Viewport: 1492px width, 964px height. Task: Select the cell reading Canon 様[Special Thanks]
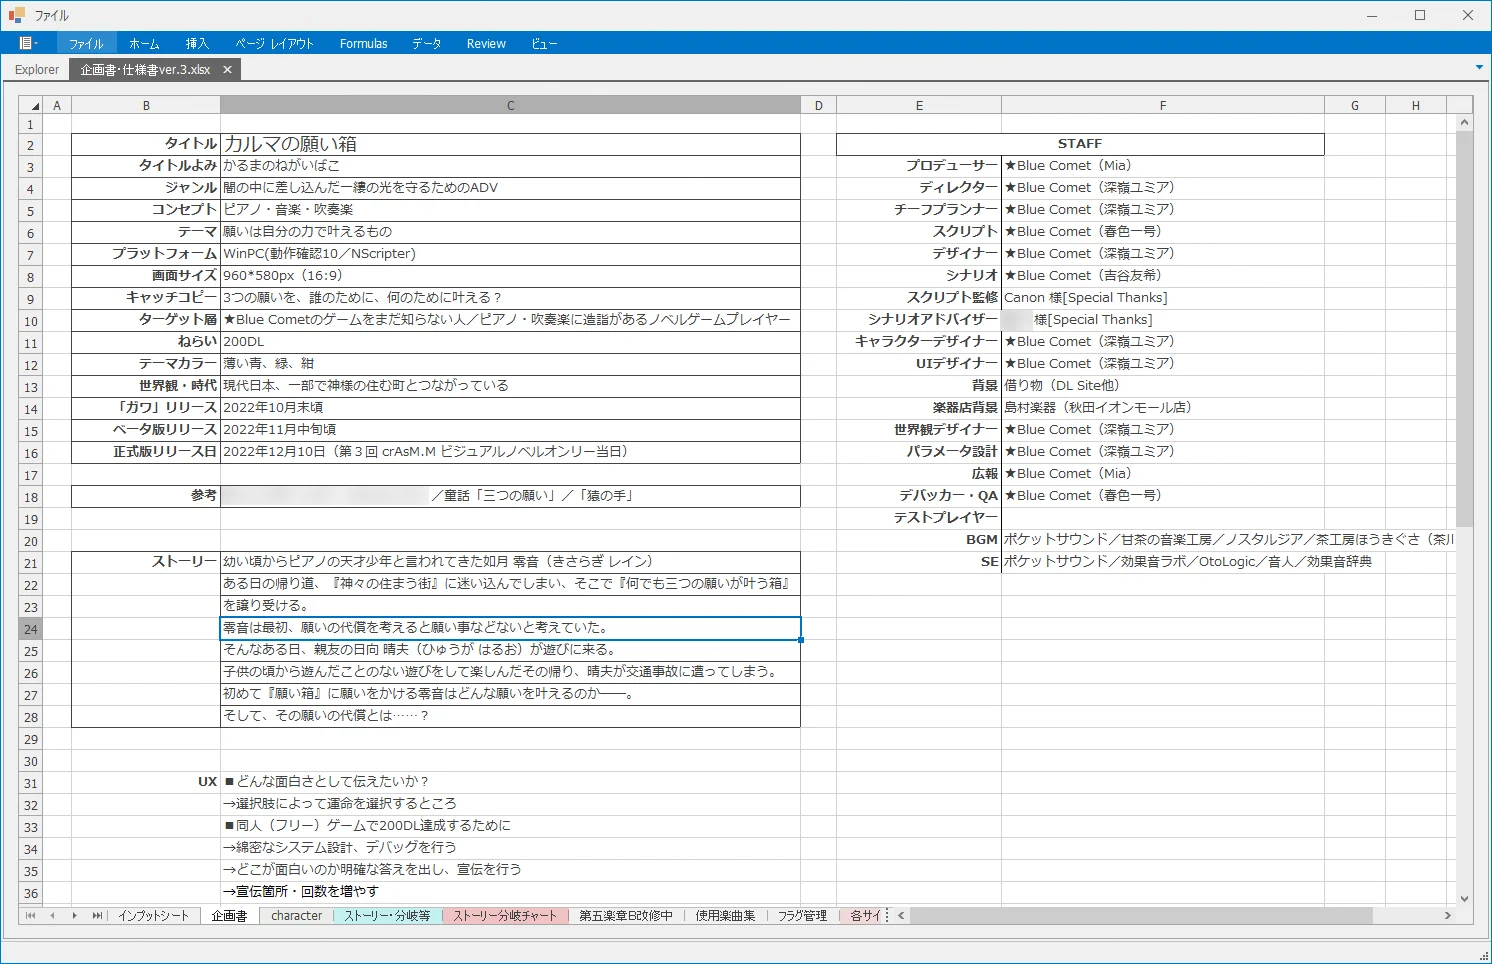(x=1163, y=298)
